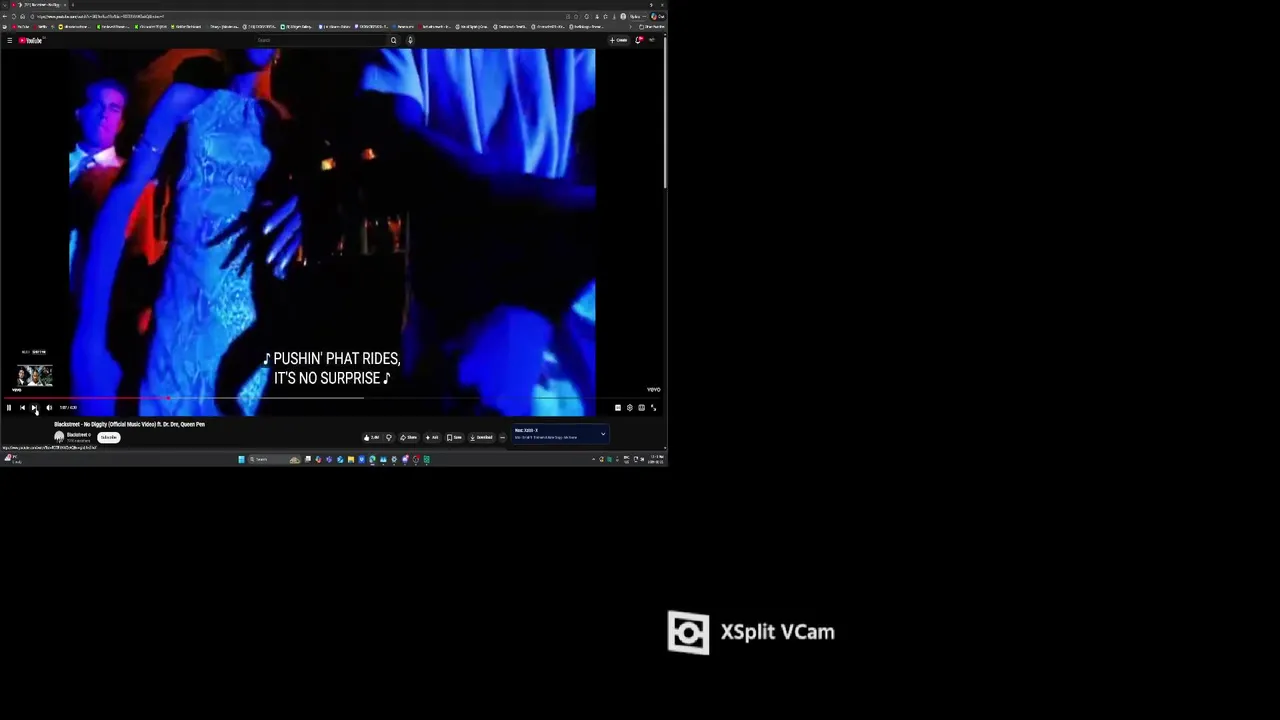Download the video

(482, 437)
